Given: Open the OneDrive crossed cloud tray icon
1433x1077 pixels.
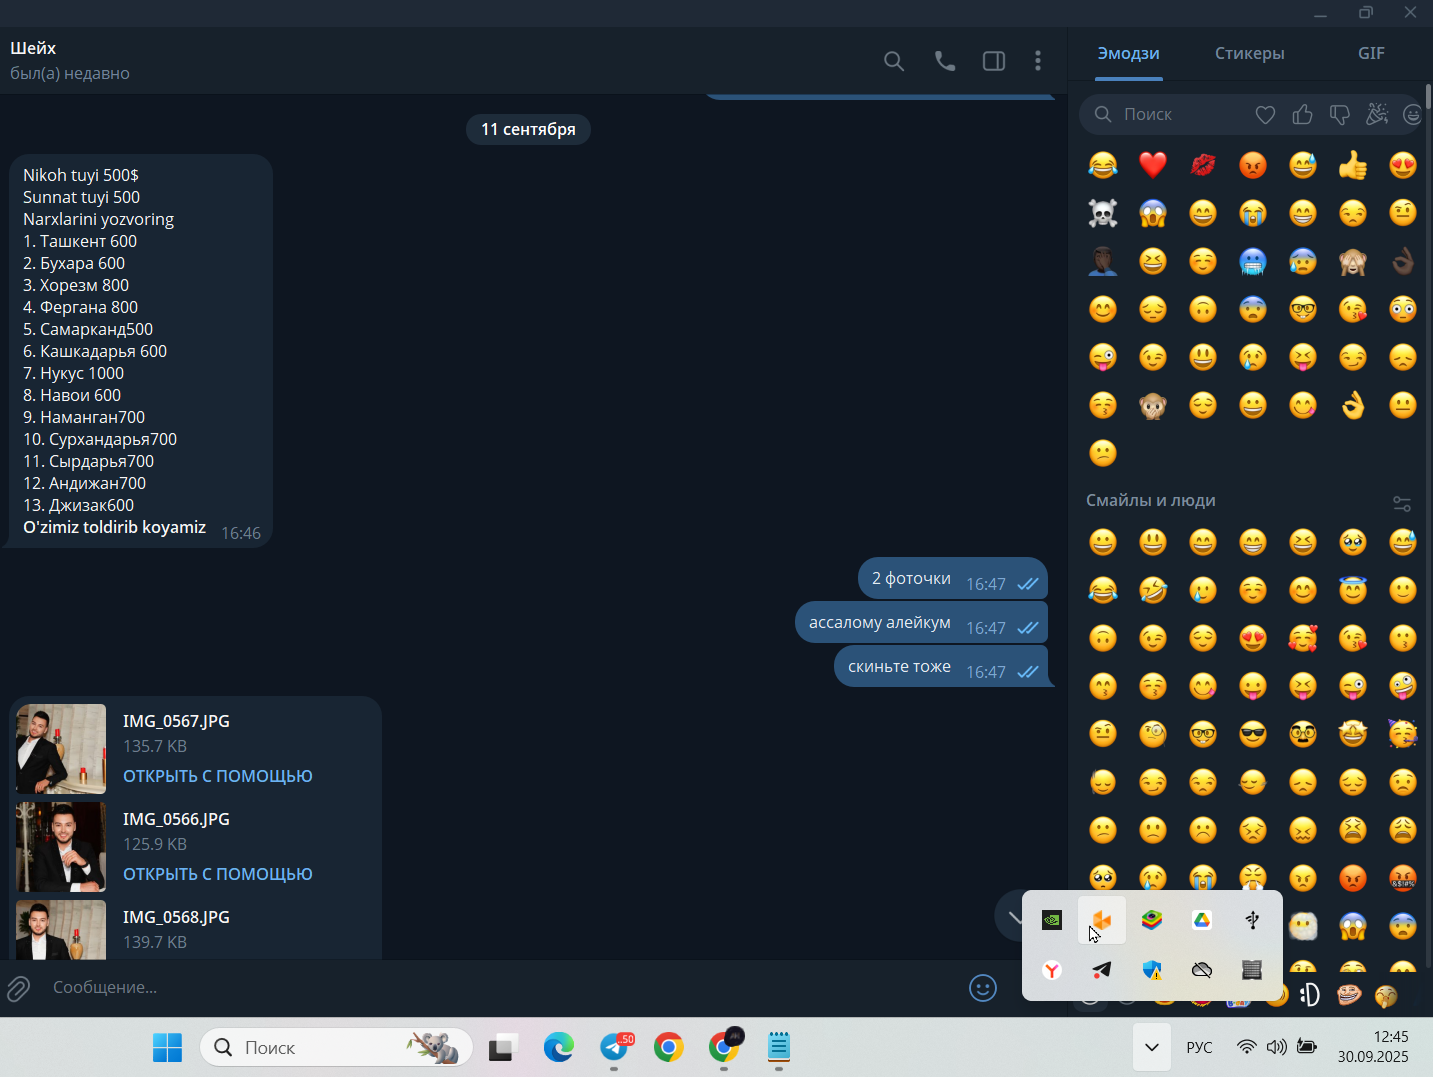Looking at the screenshot, I should pyautogui.click(x=1202, y=970).
